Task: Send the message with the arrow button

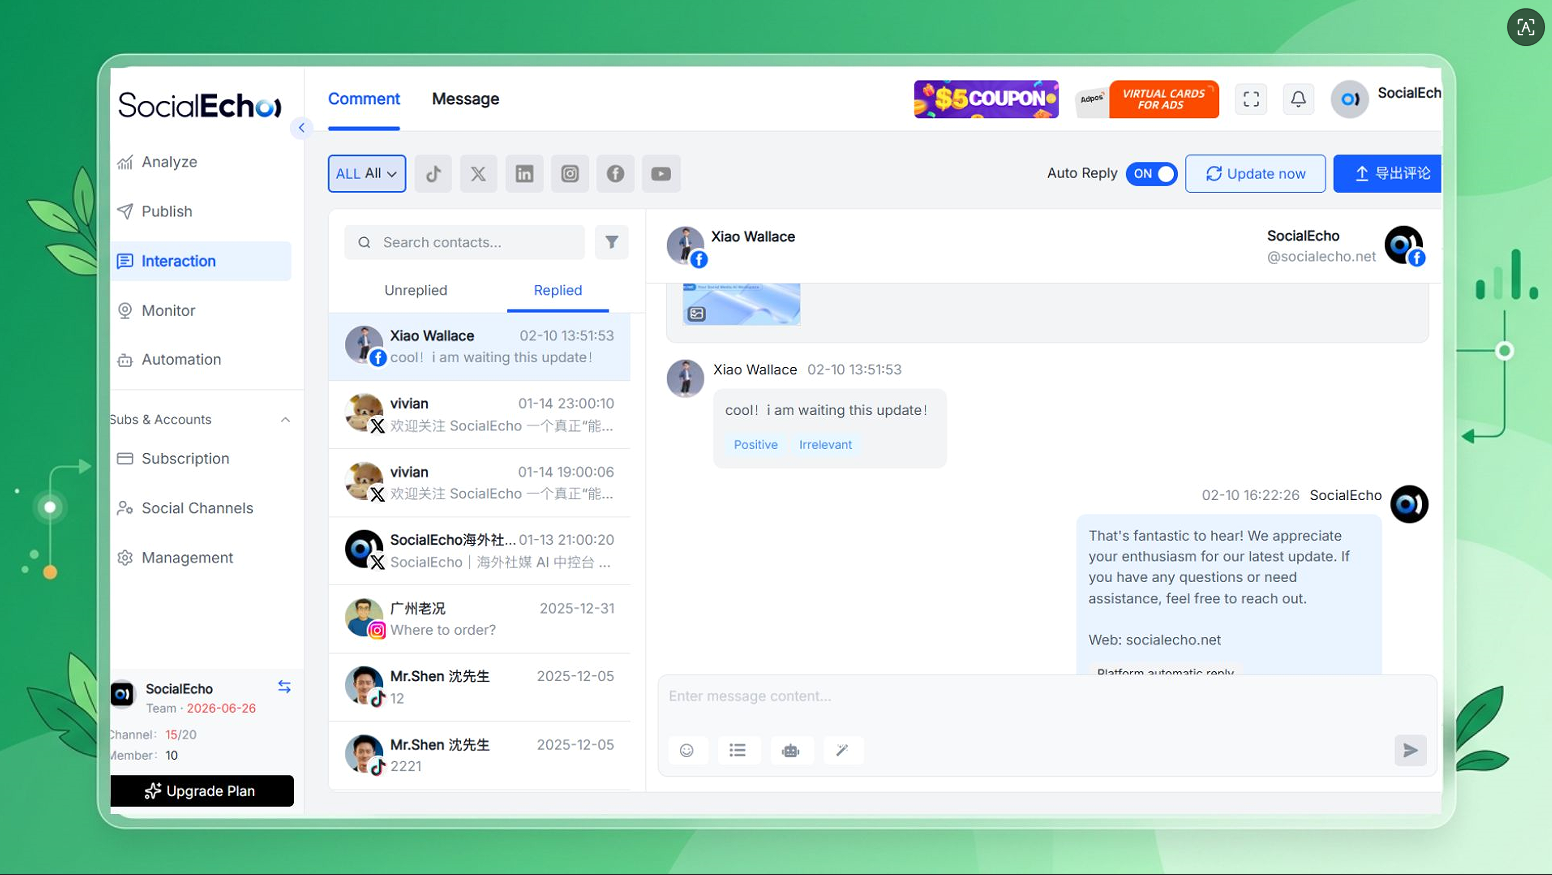Action: pyautogui.click(x=1410, y=750)
